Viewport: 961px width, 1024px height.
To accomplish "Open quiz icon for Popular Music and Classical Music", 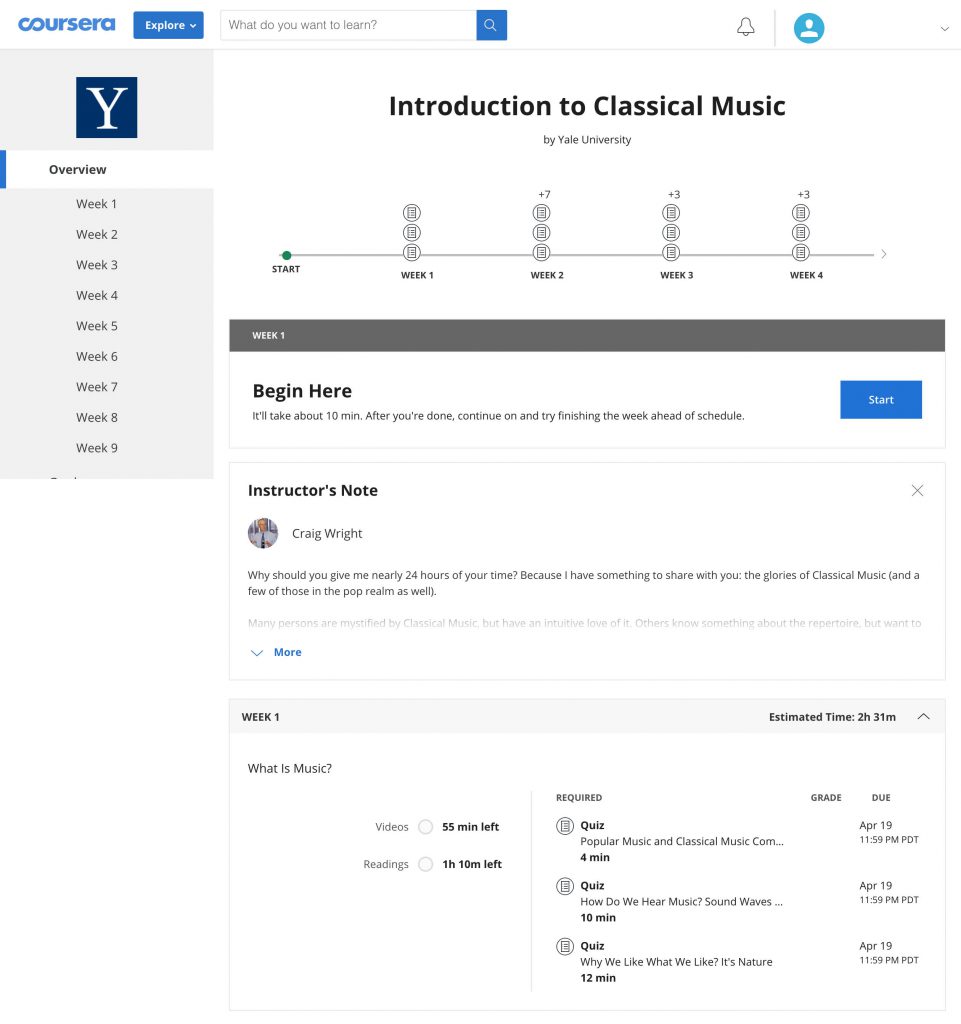I will tap(565, 825).
